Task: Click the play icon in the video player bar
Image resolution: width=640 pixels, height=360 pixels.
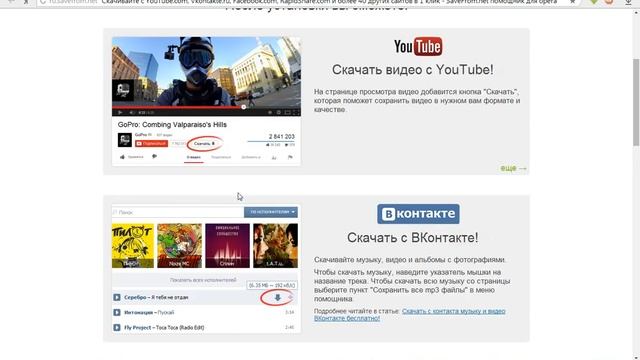Action: (120, 112)
